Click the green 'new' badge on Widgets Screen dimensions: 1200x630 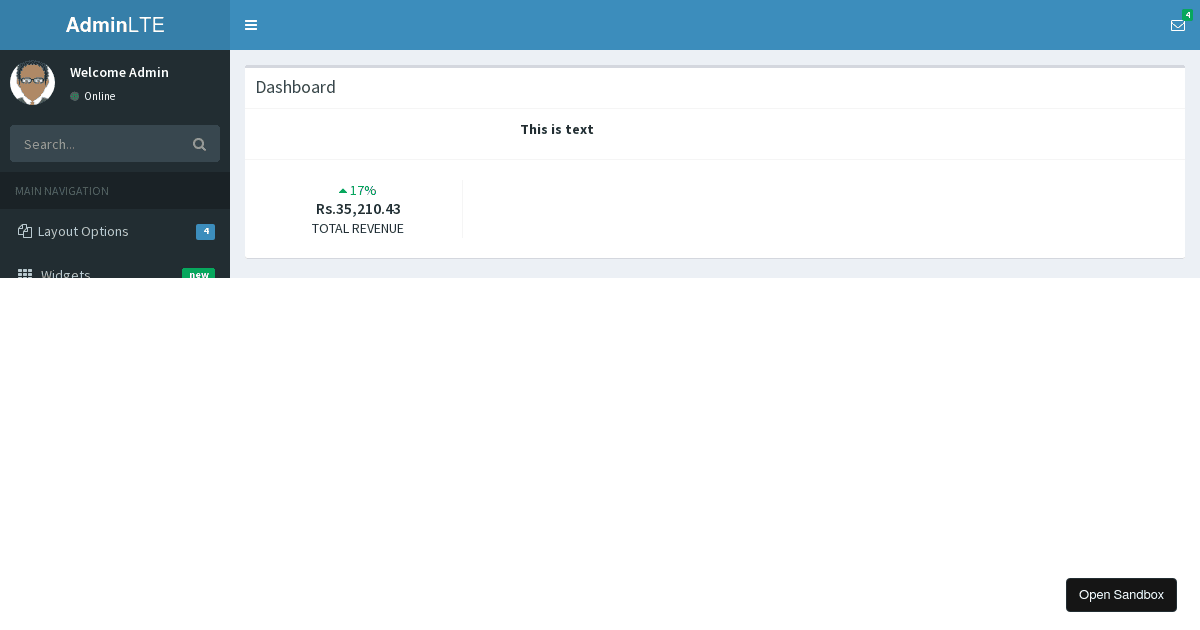click(x=199, y=275)
